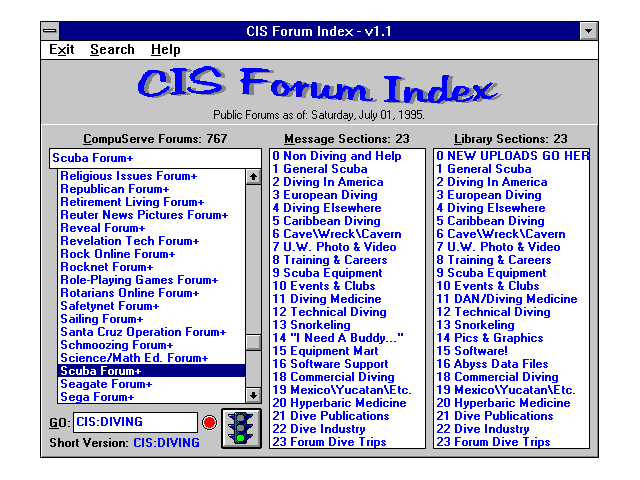Open the Exit menu

(62, 49)
